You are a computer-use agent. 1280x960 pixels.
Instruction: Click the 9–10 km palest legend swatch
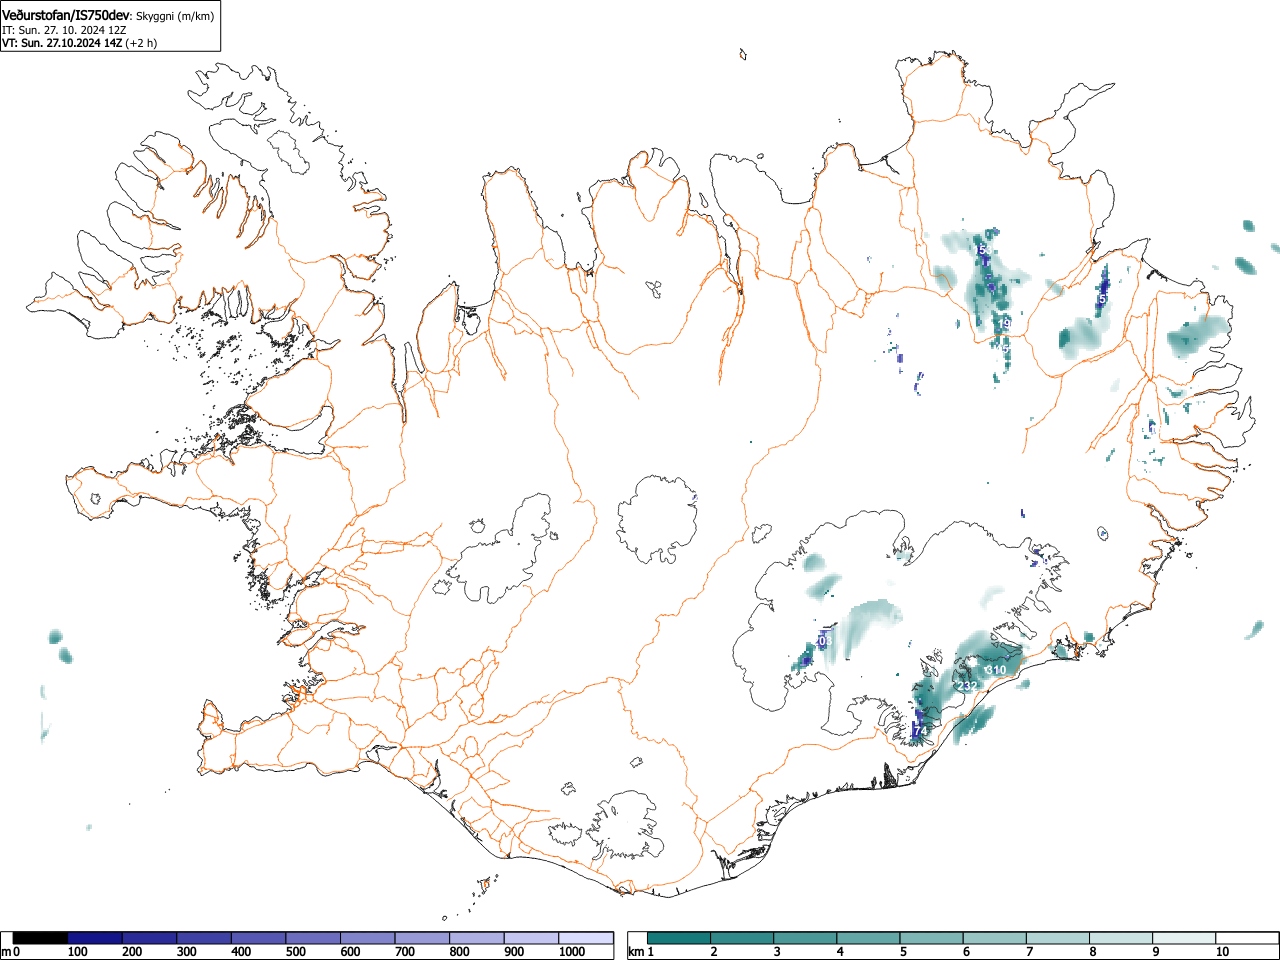click(x=1184, y=938)
